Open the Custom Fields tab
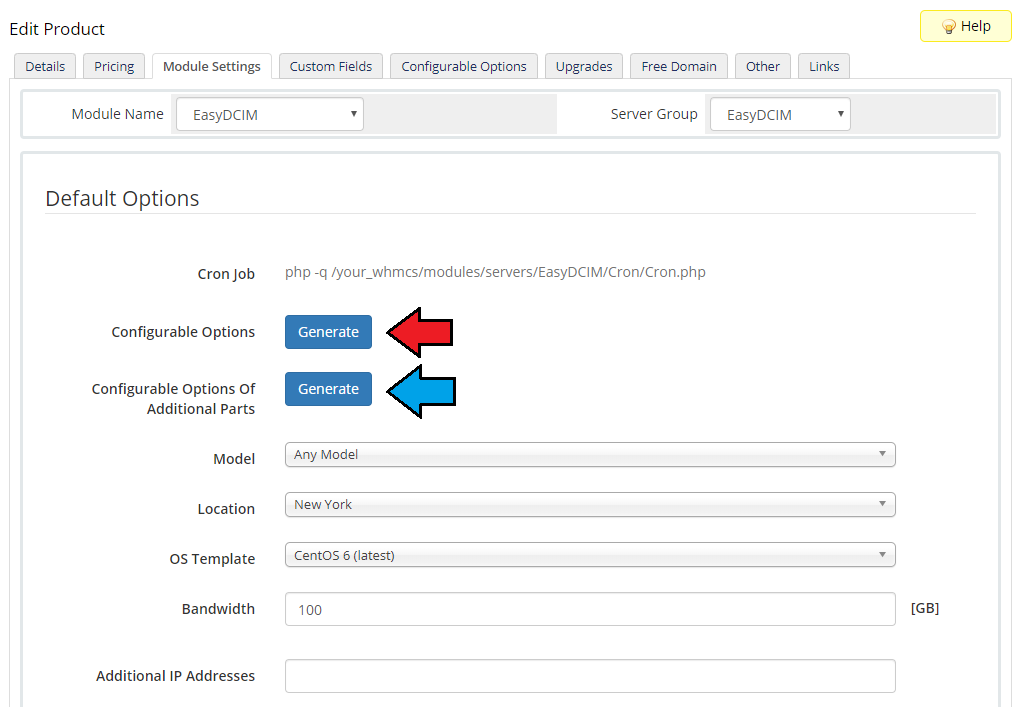Image resolution: width=1024 pixels, height=707 pixels. tap(330, 67)
